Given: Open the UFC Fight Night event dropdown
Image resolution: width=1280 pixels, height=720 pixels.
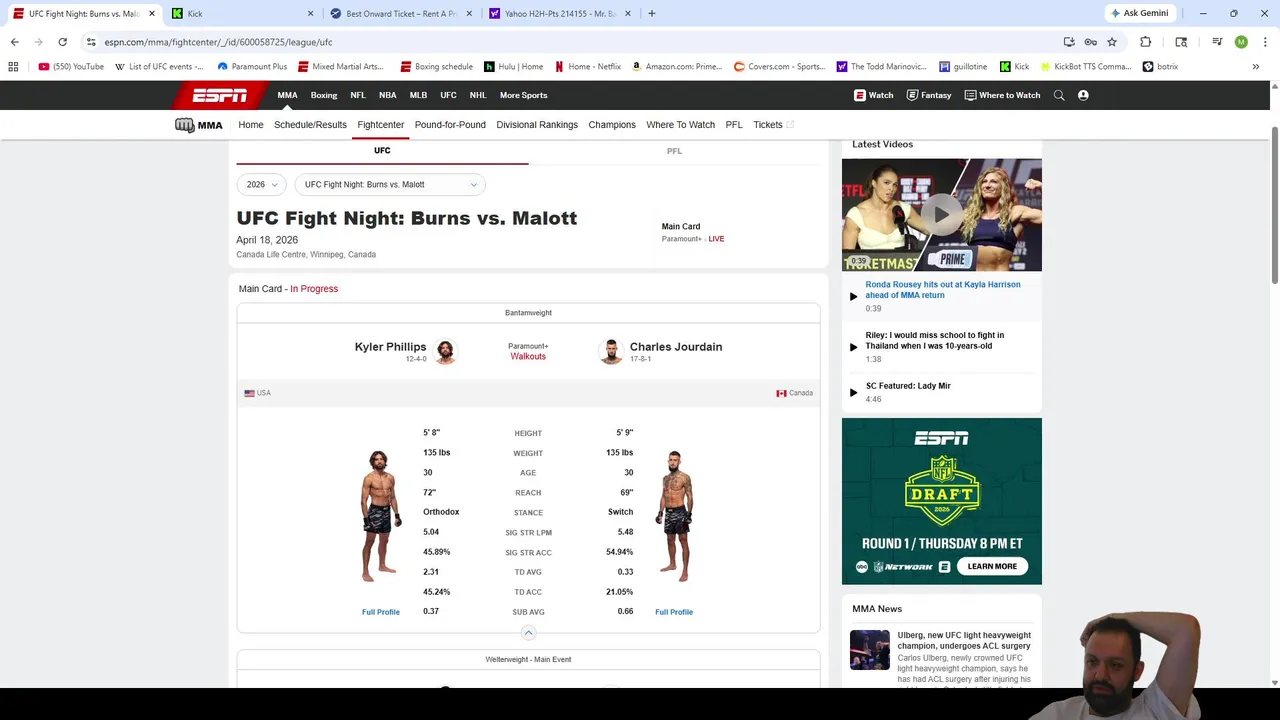Looking at the screenshot, I should (390, 184).
